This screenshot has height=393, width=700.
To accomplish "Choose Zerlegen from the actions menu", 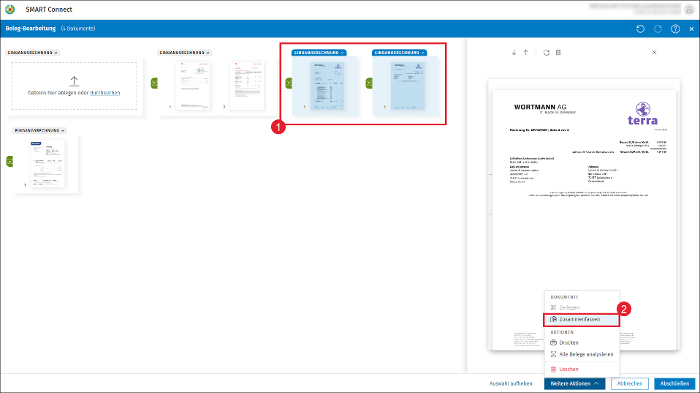I will click(581, 308).
